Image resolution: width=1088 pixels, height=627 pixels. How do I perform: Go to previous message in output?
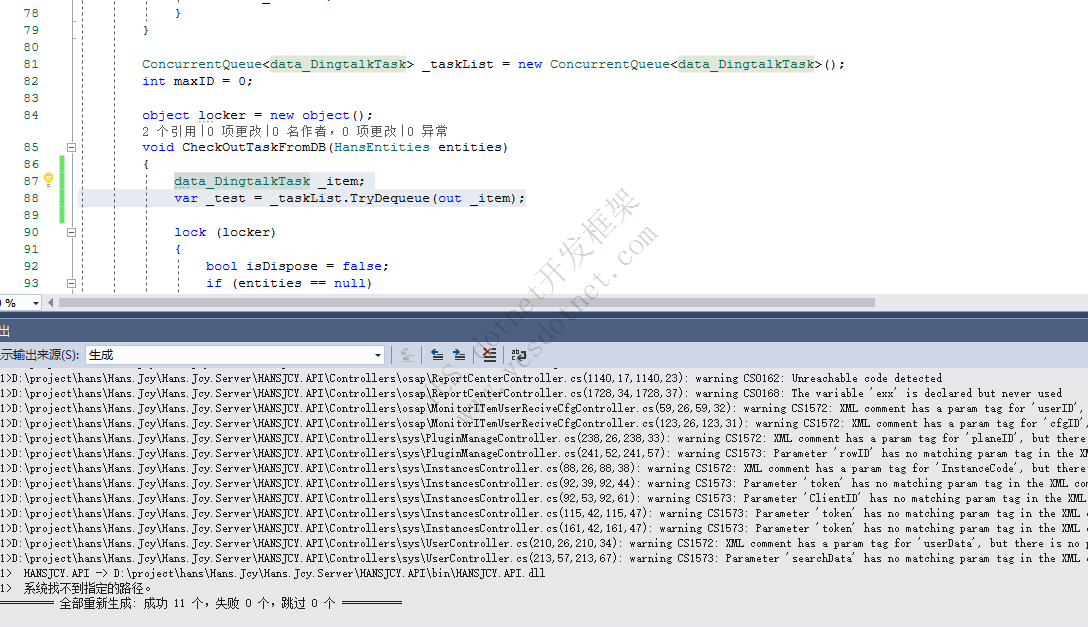pos(437,354)
